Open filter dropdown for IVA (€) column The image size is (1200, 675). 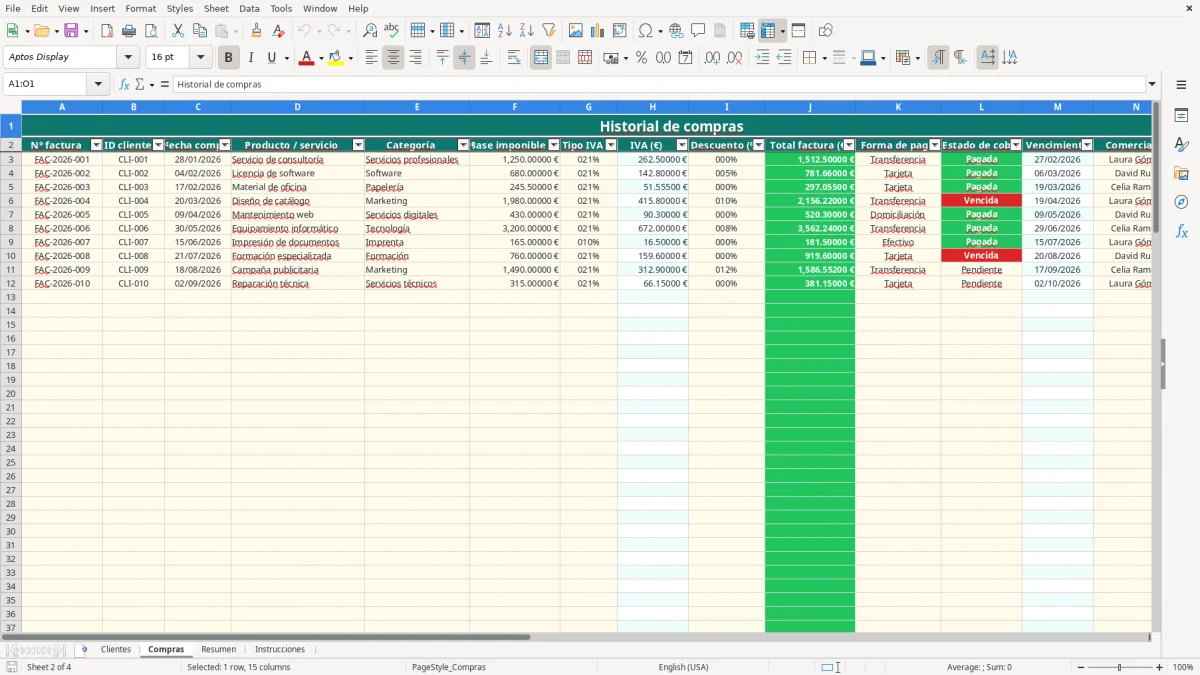click(x=682, y=145)
